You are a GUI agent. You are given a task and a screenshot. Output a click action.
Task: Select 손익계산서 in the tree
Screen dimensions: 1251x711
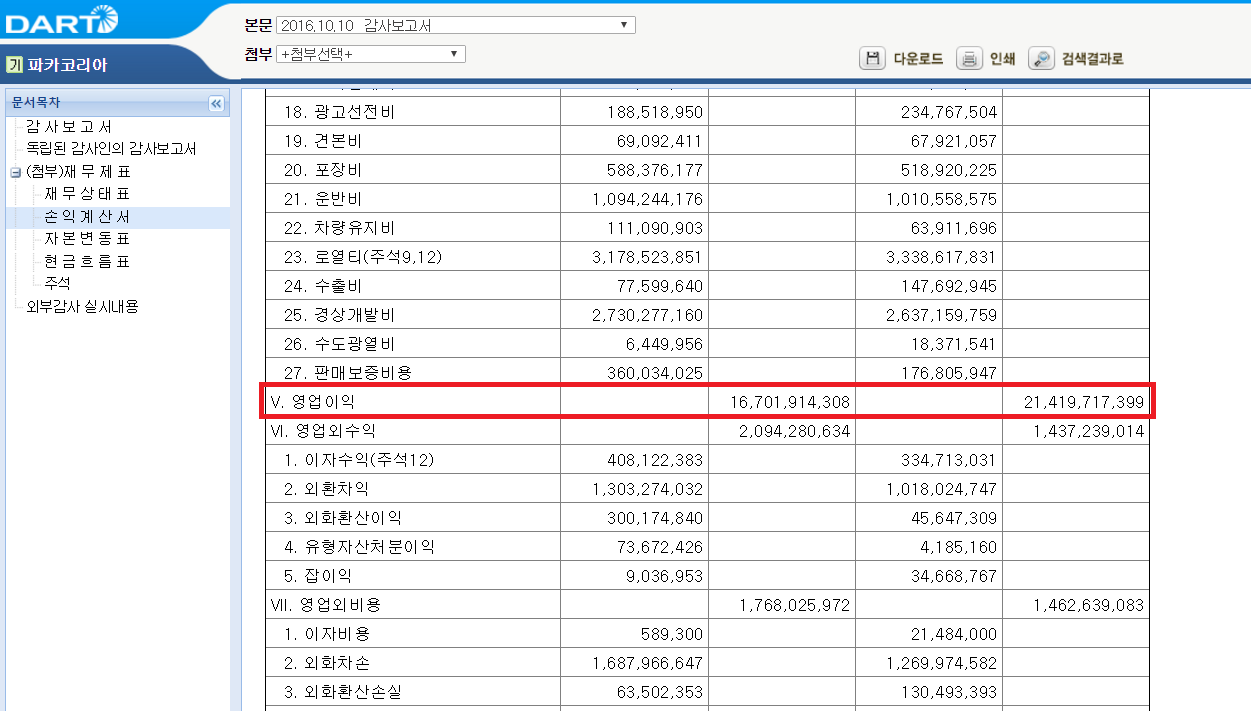87,217
